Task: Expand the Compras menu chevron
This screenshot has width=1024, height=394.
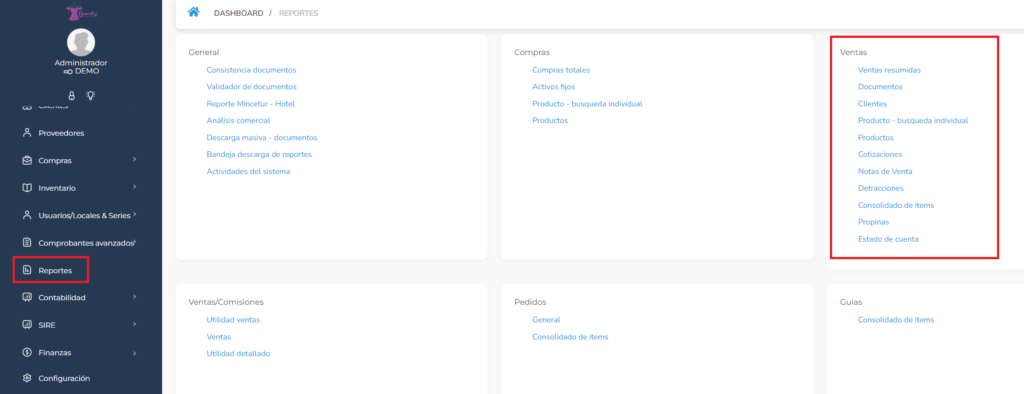Action: pyautogui.click(x=134, y=159)
